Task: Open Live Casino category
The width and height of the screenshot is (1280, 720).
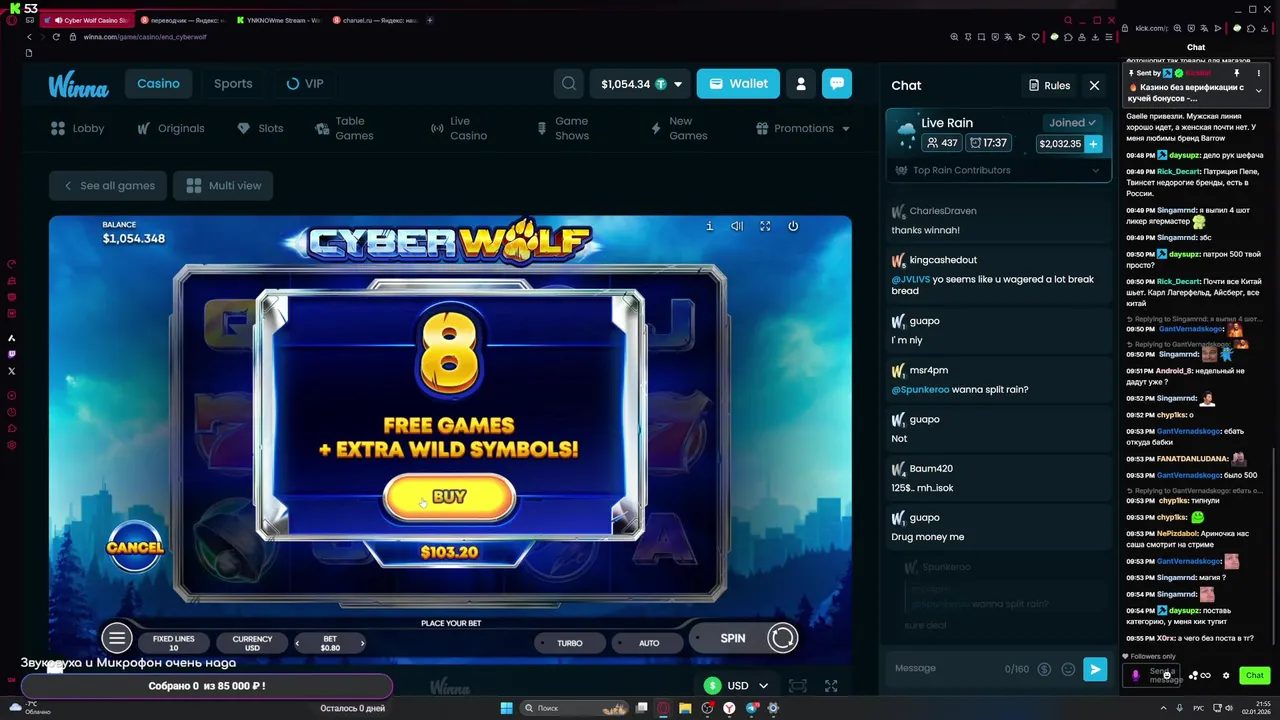Action: [459, 128]
